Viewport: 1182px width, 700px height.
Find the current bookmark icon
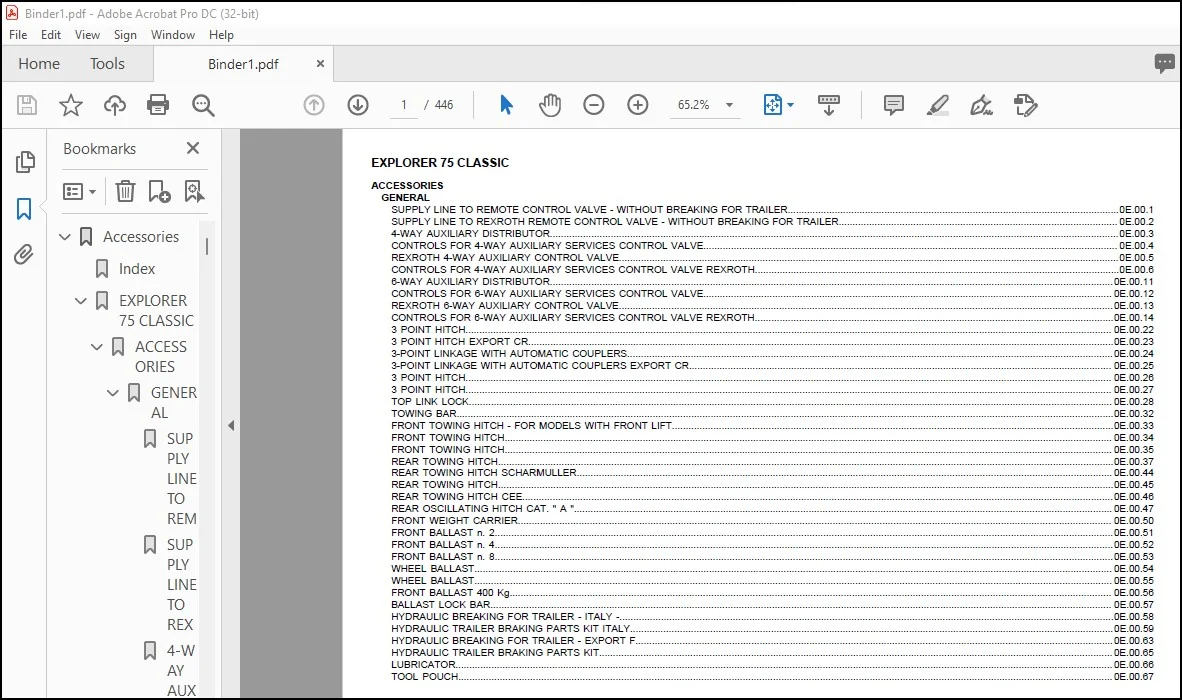point(194,191)
